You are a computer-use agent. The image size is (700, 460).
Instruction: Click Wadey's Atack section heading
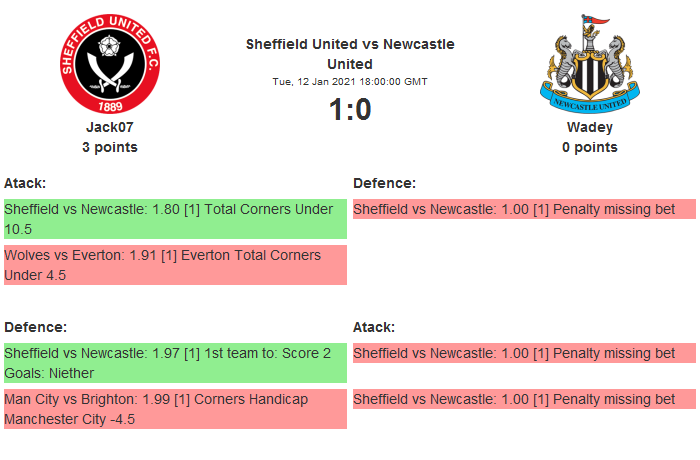(374, 327)
